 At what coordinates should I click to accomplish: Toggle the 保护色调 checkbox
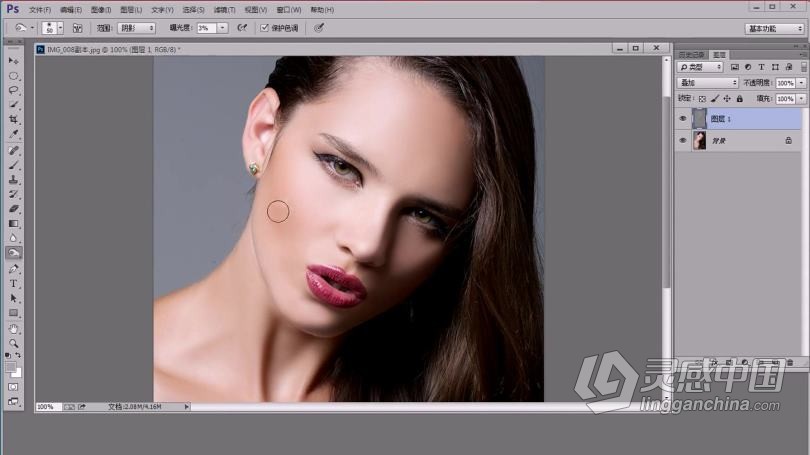tap(264, 28)
